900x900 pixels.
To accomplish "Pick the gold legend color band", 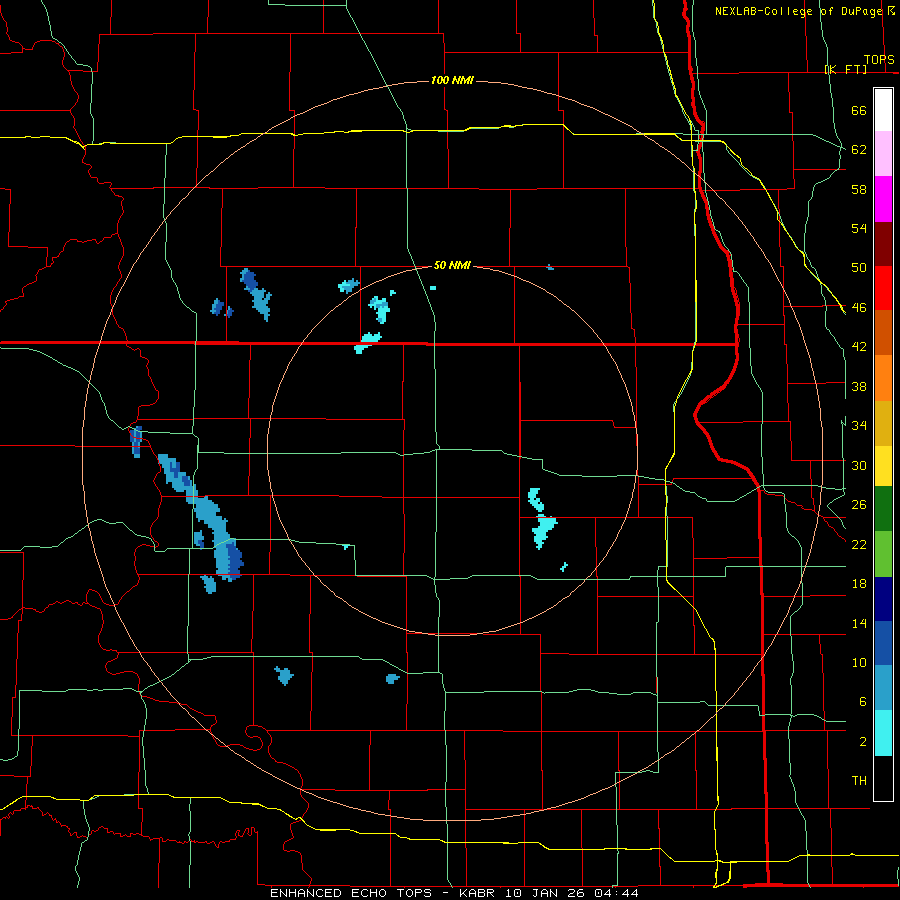I will click(x=883, y=423).
